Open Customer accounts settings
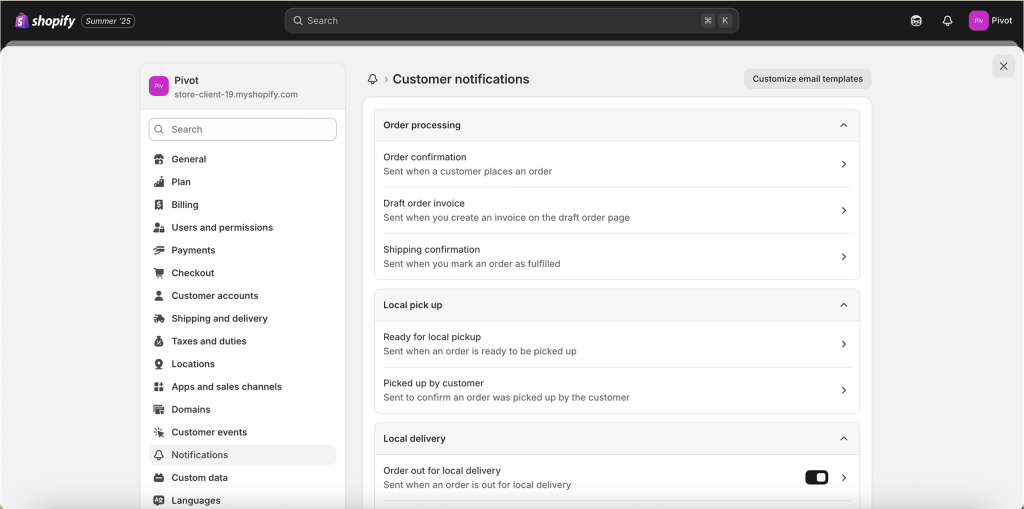 (242, 296)
